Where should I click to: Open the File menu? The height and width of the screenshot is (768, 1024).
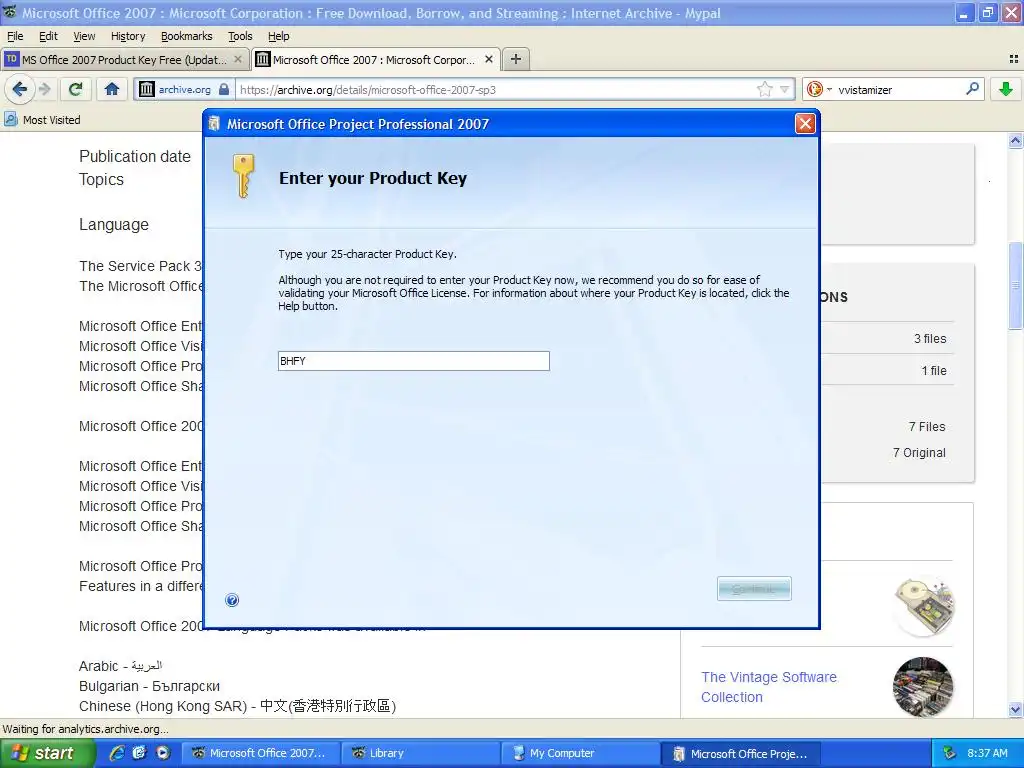pyautogui.click(x=14, y=36)
